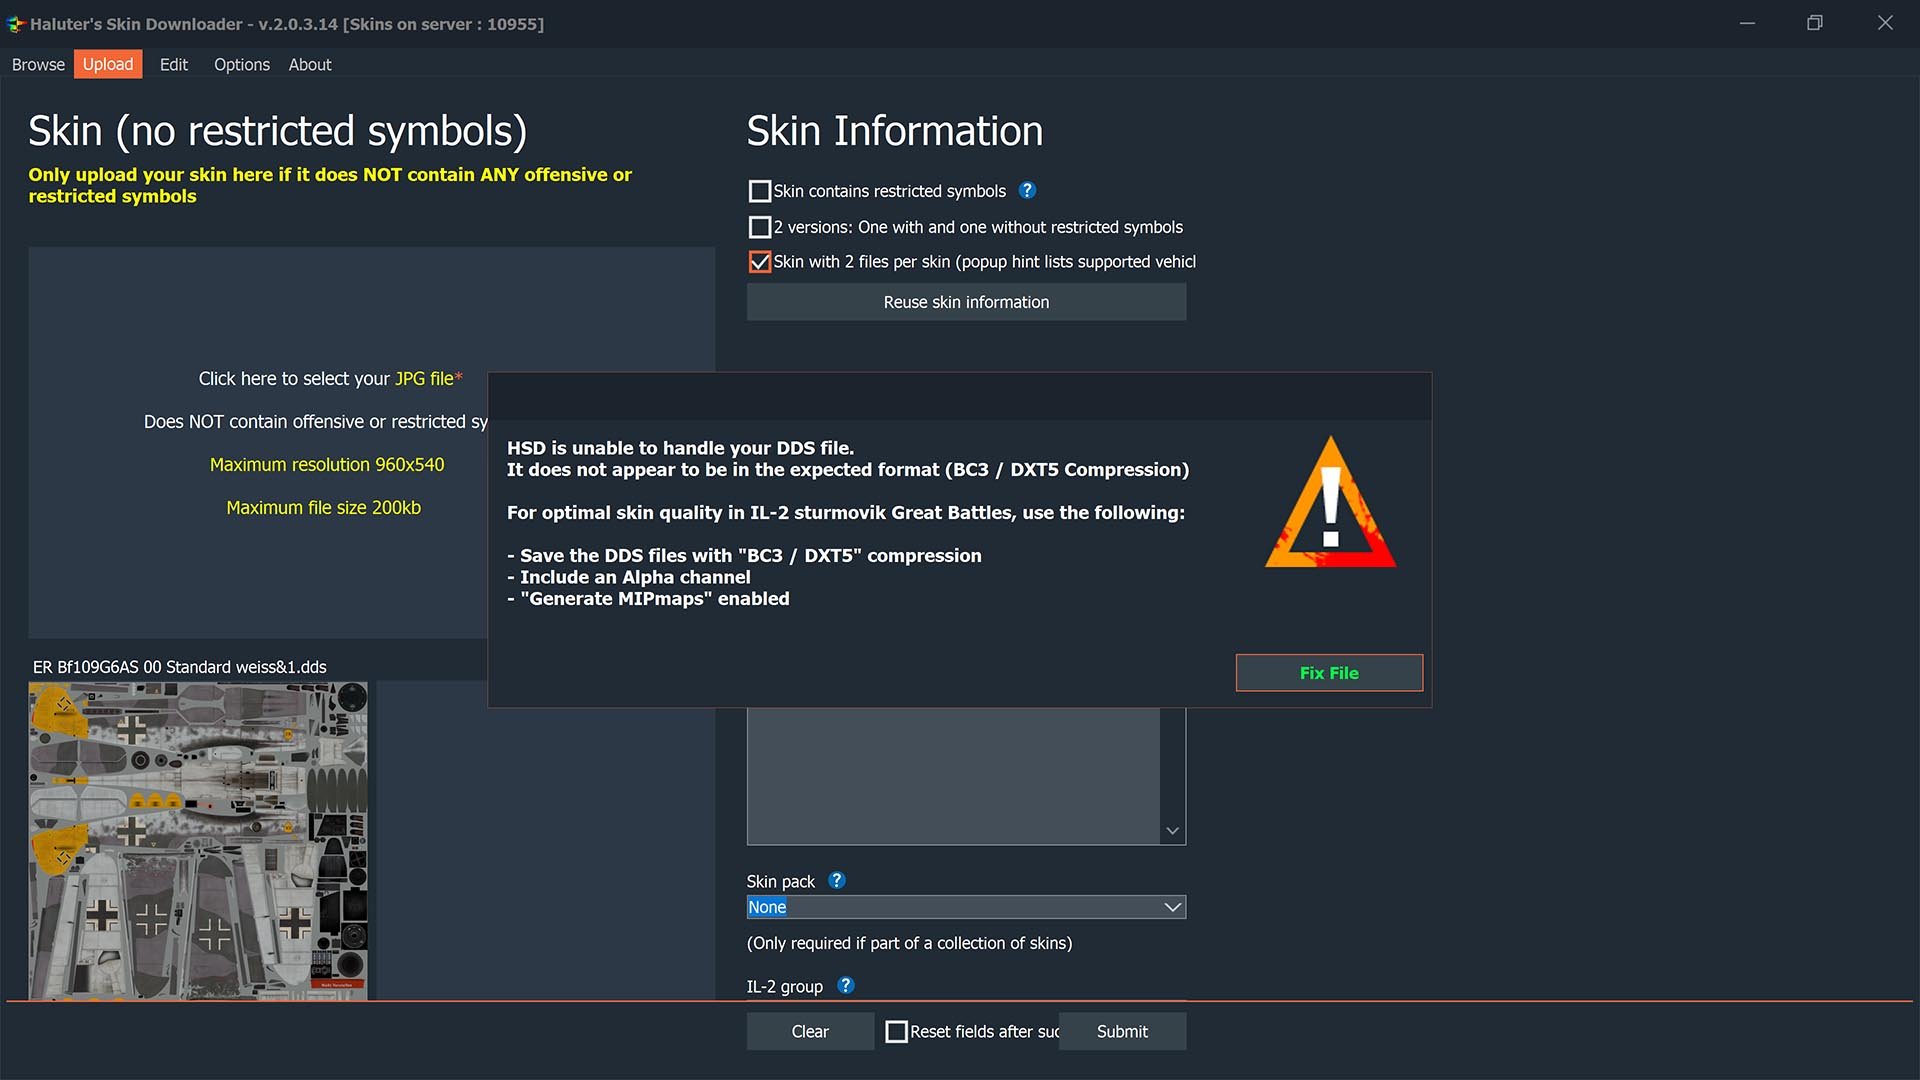
Task: Uncheck Skin with 2 files per skin
Action: tap(760, 262)
